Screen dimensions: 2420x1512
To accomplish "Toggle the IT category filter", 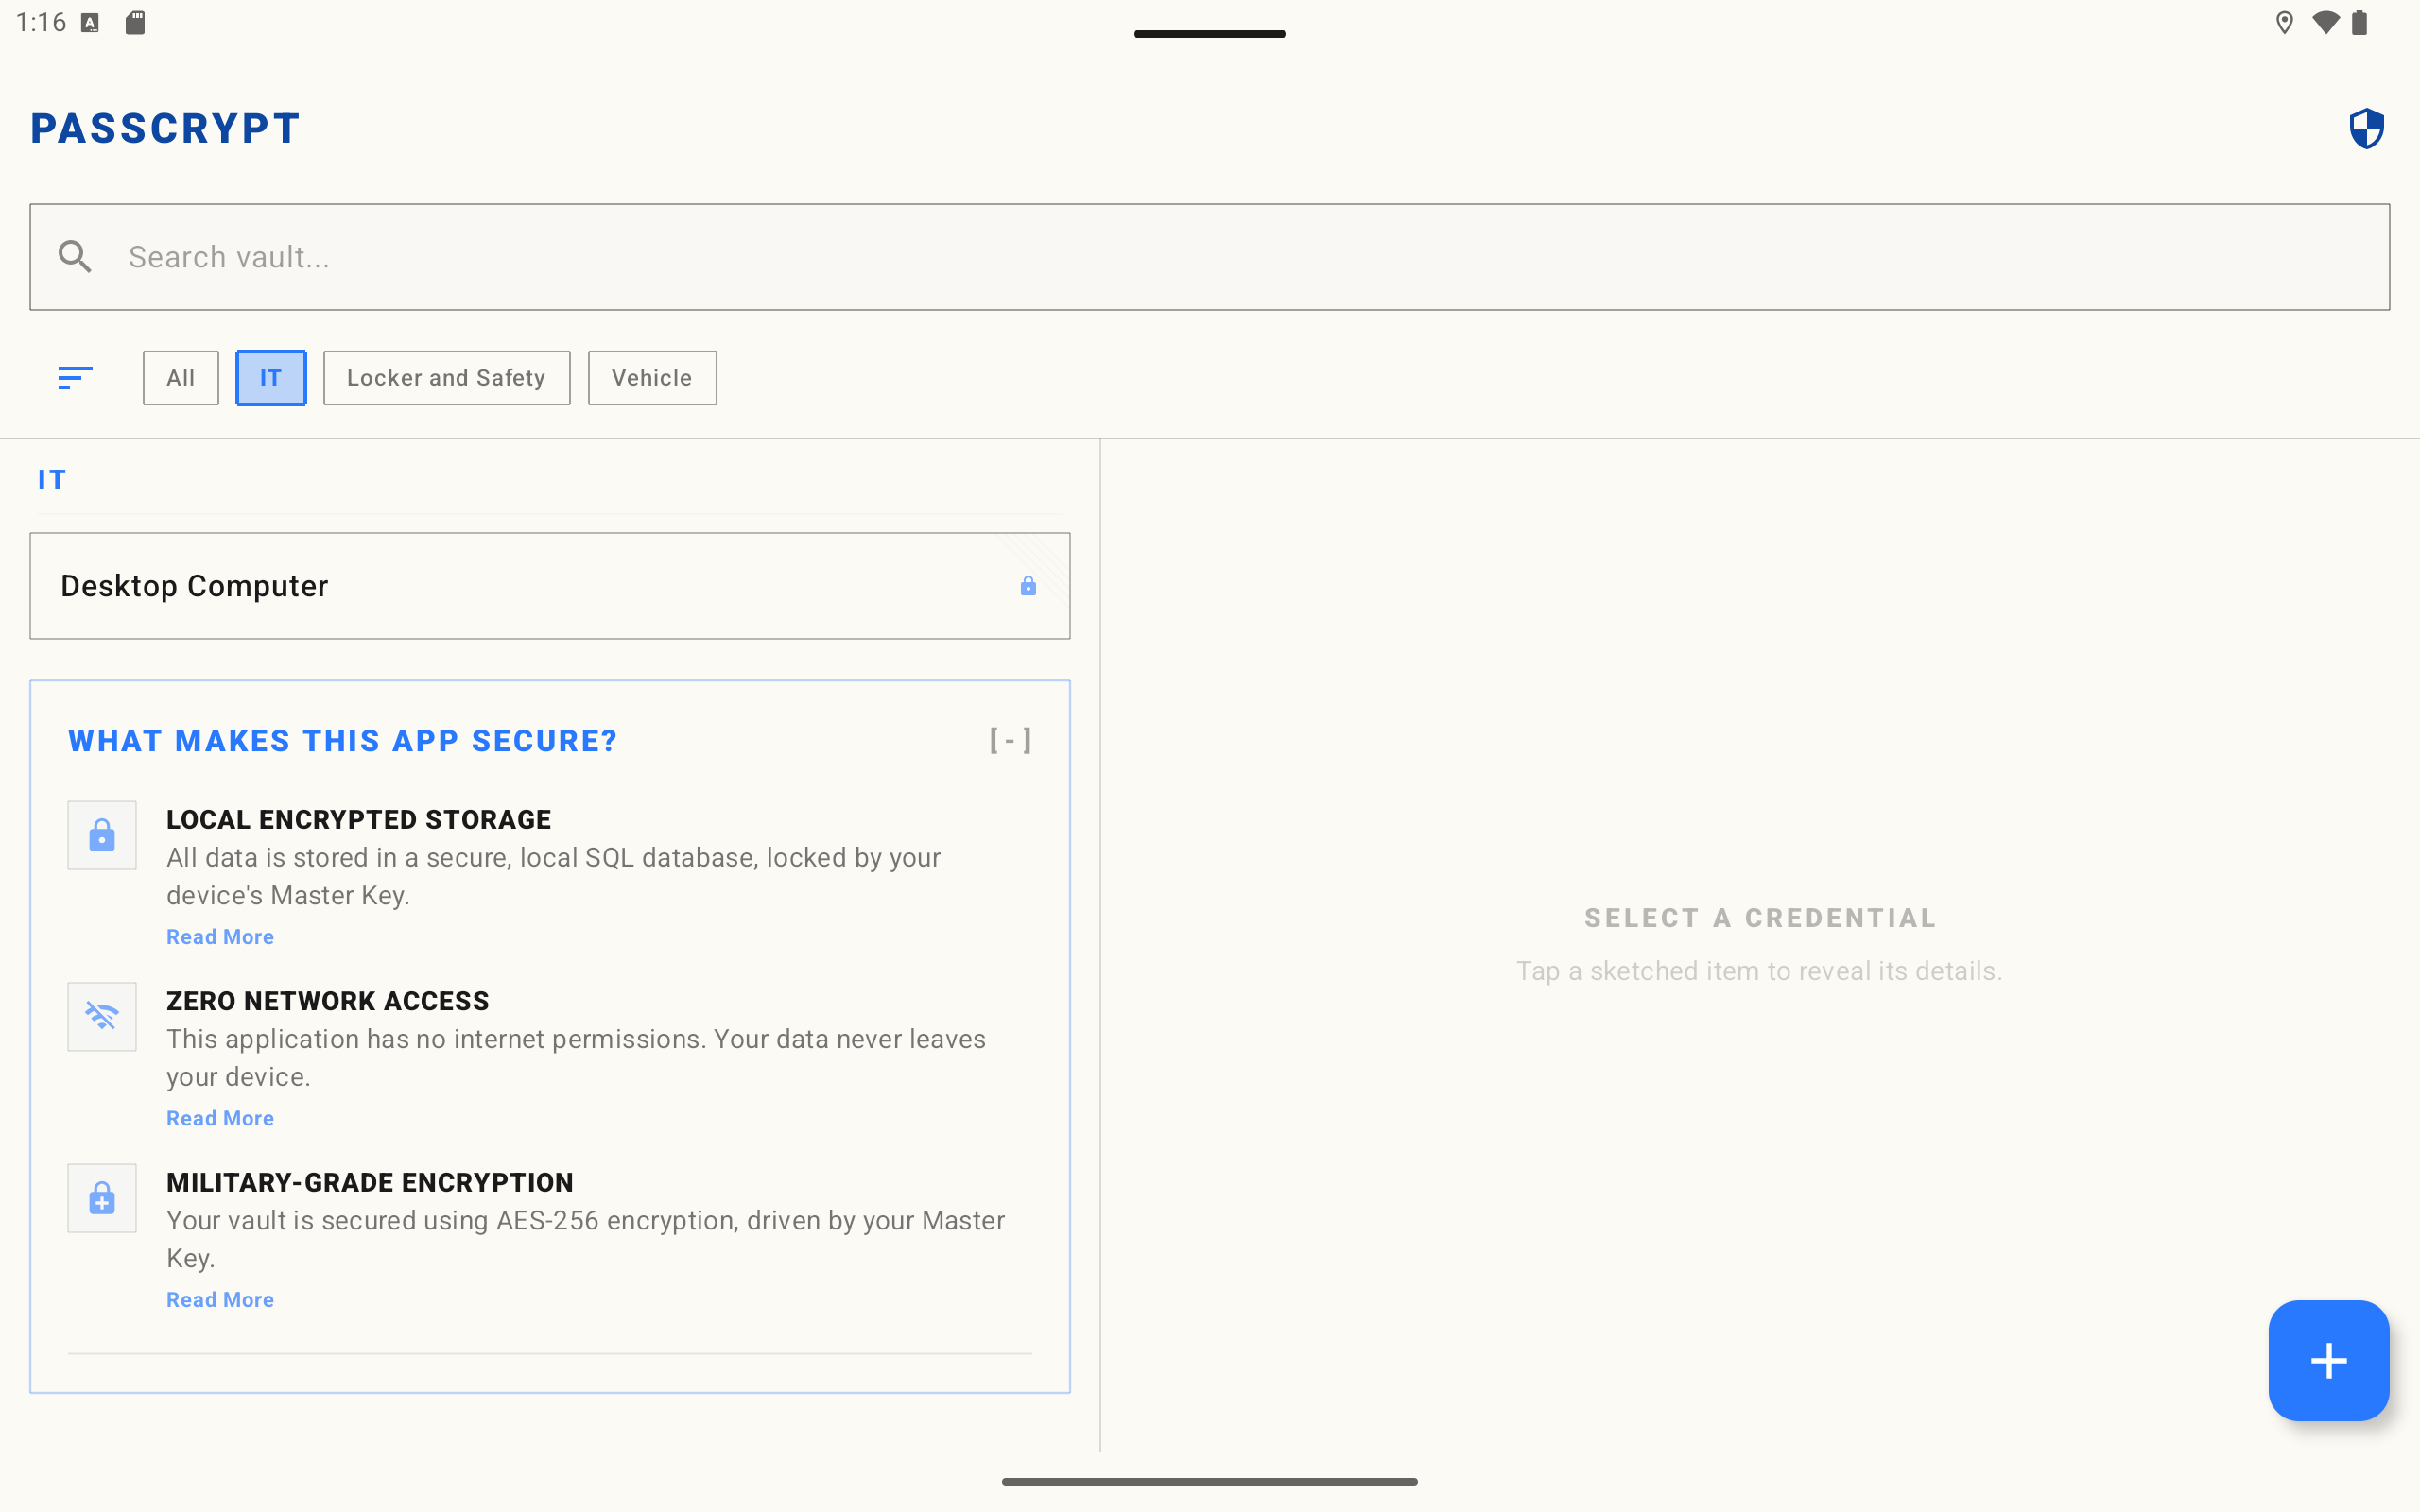I will coord(270,378).
